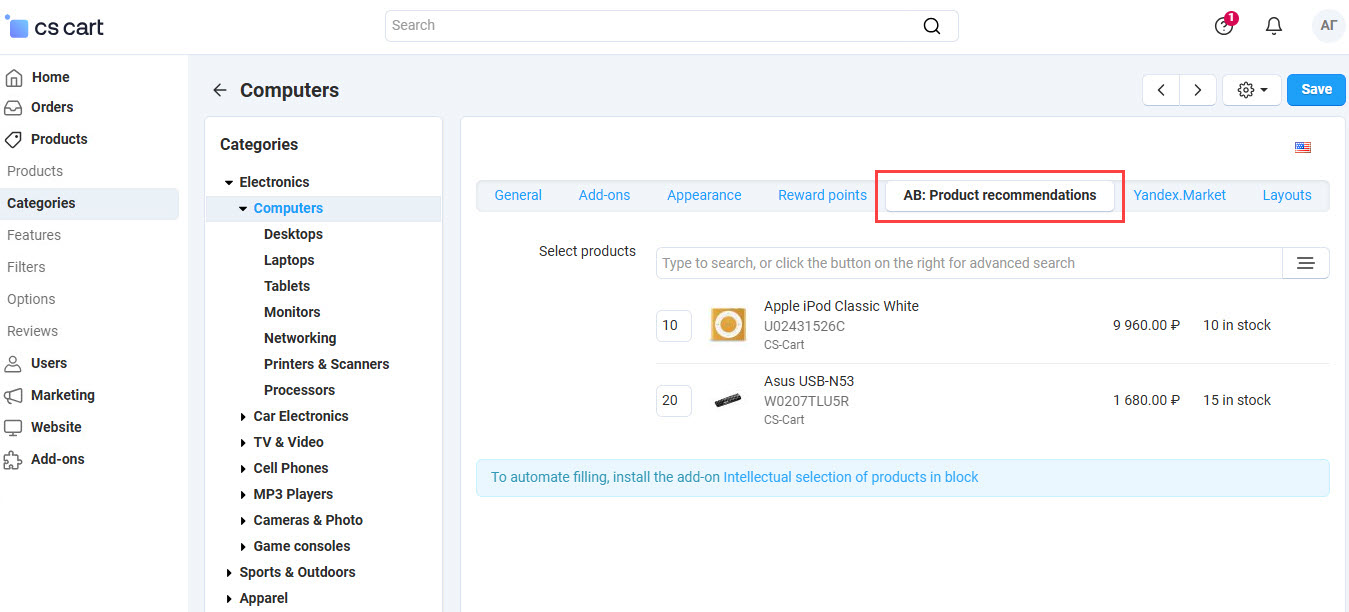Click the Asus USB-N53 thumbnail
Viewport: 1349px width, 612px height.
point(728,400)
